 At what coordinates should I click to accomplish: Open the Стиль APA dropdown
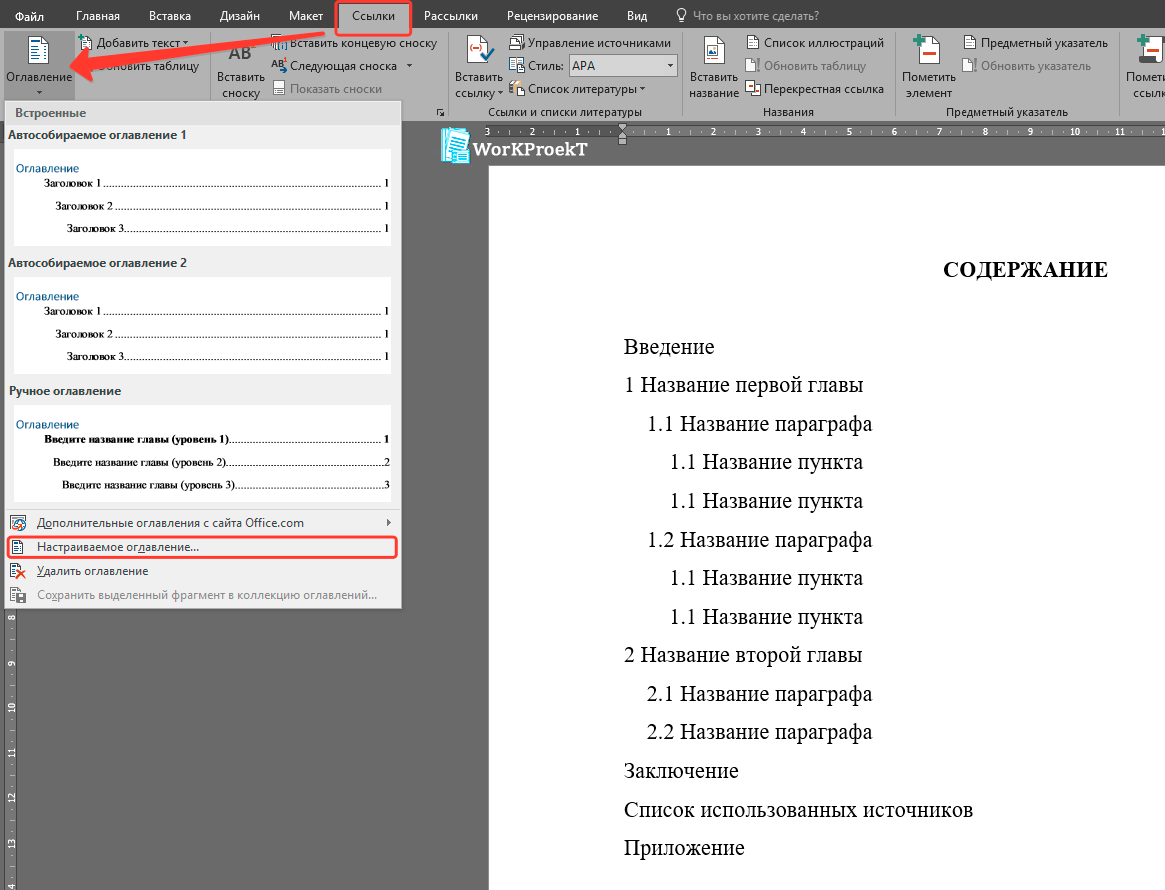624,64
